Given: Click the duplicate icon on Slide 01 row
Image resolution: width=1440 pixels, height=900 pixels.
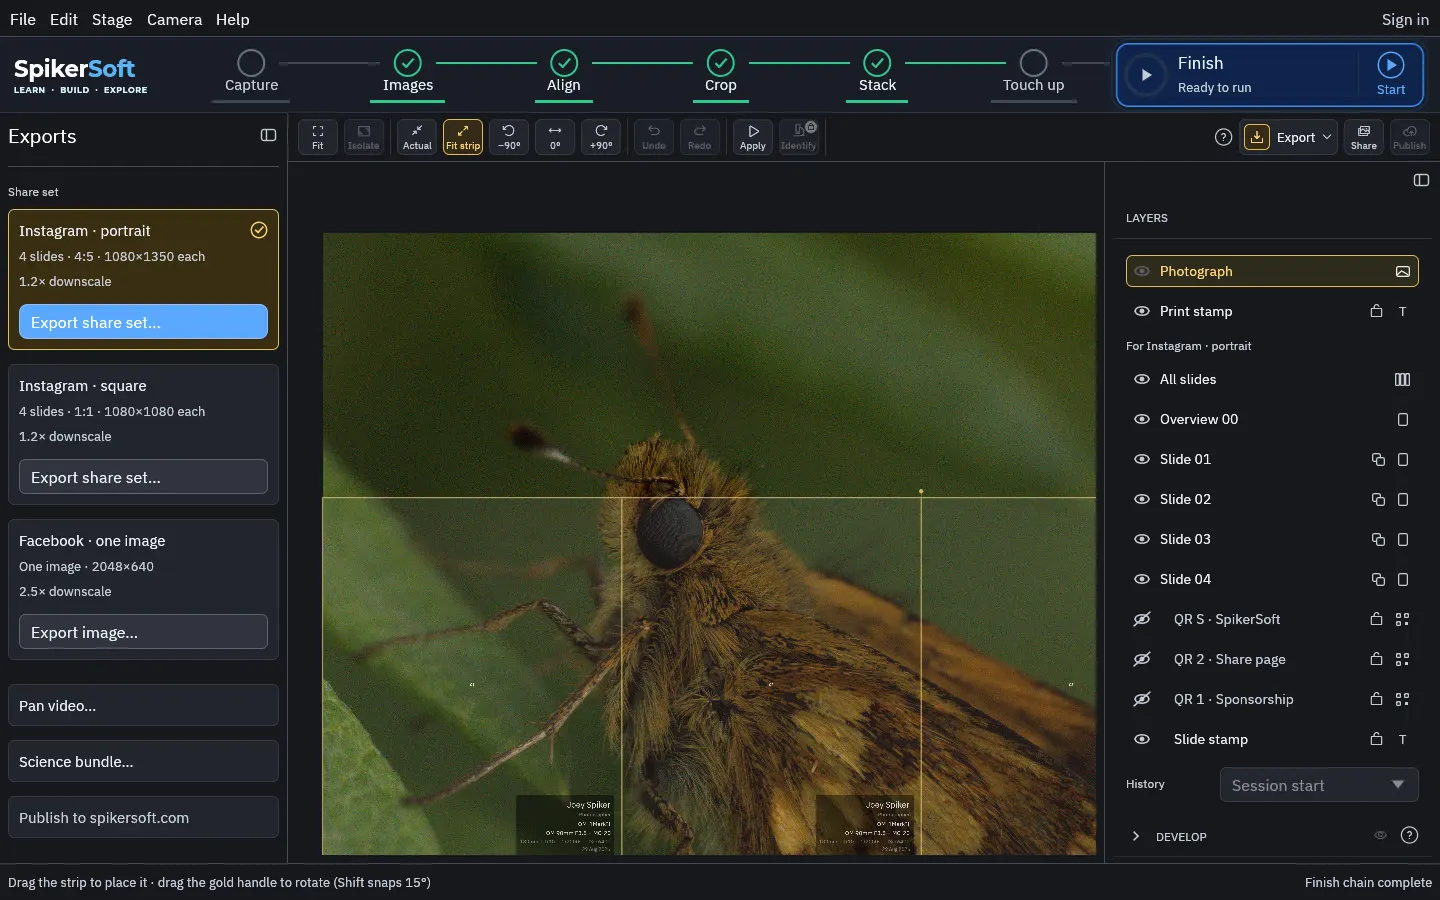Looking at the screenshot, I should [x=1378, y=459].
